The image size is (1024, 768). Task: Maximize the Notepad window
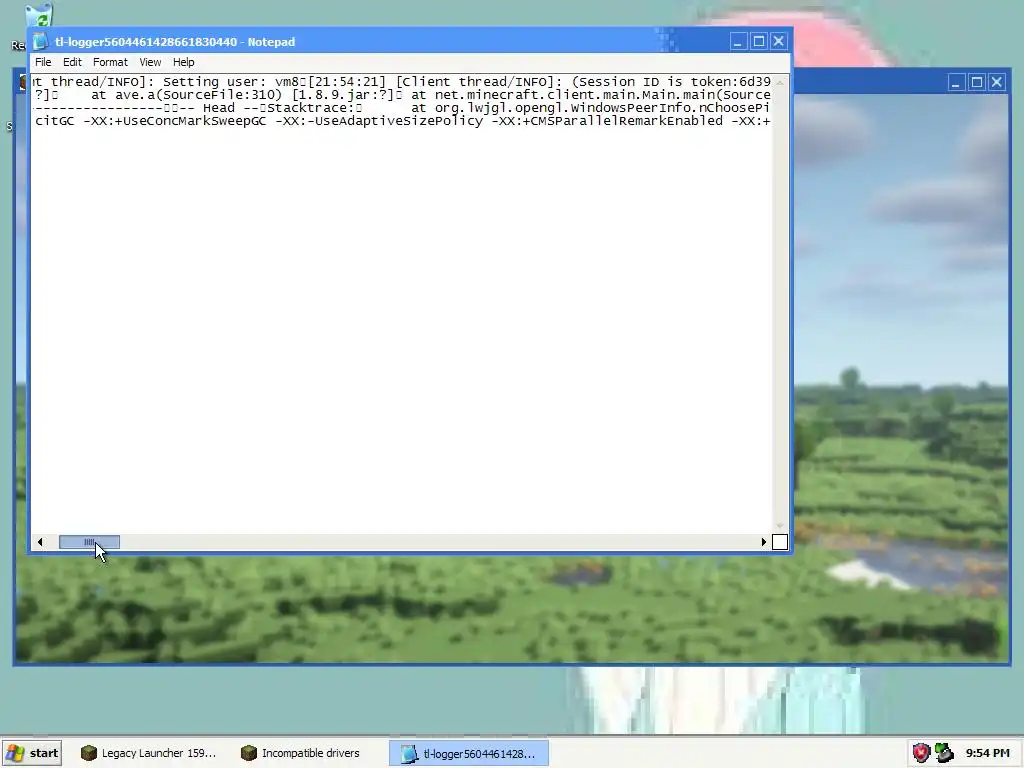click(x=758, y=42)
